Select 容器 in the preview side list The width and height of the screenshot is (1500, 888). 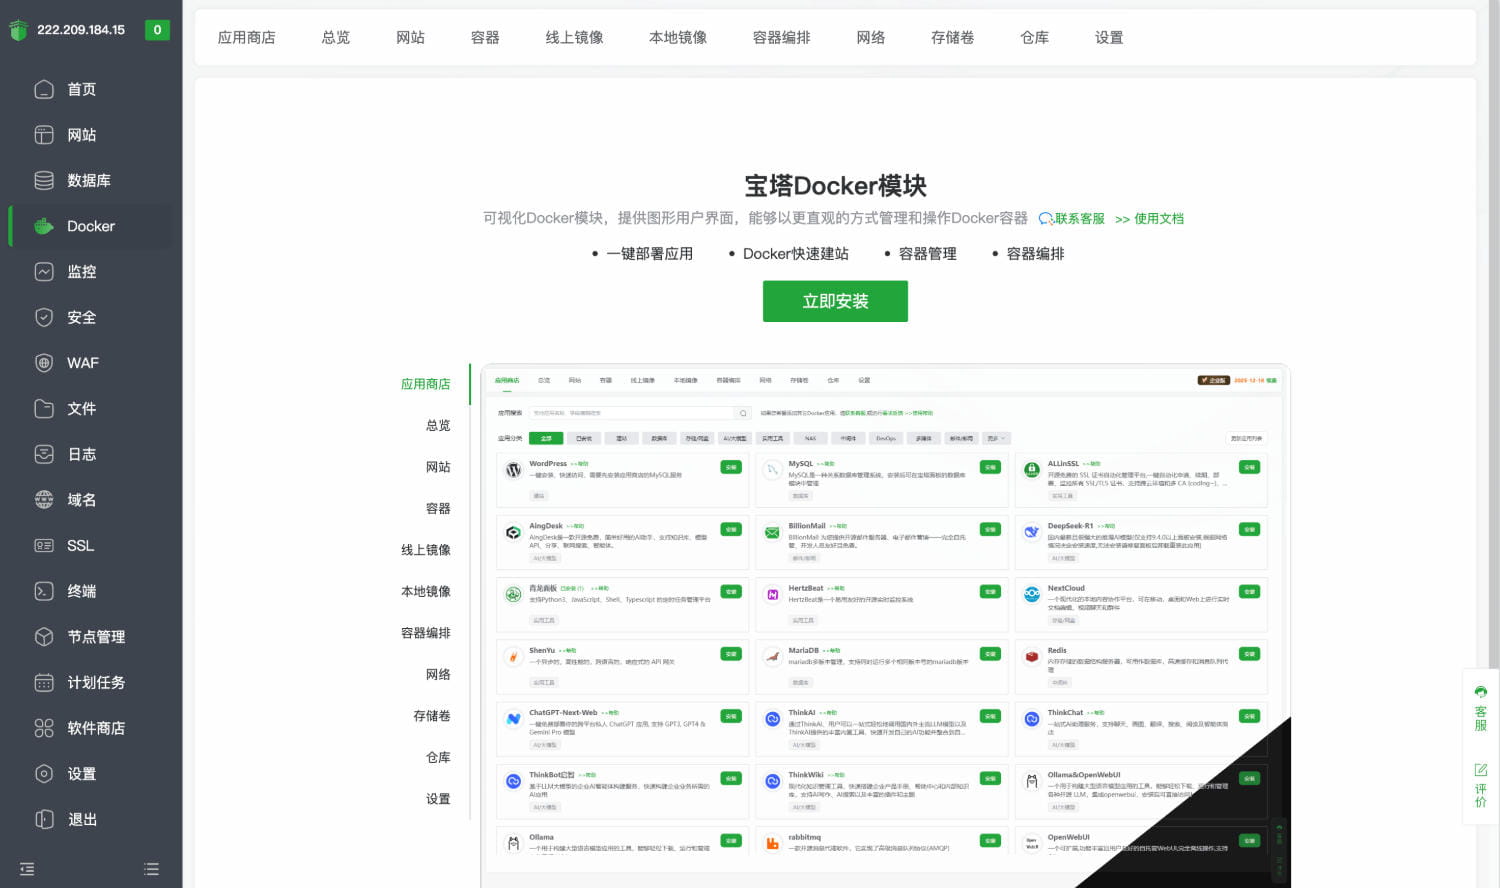(438, 508)
